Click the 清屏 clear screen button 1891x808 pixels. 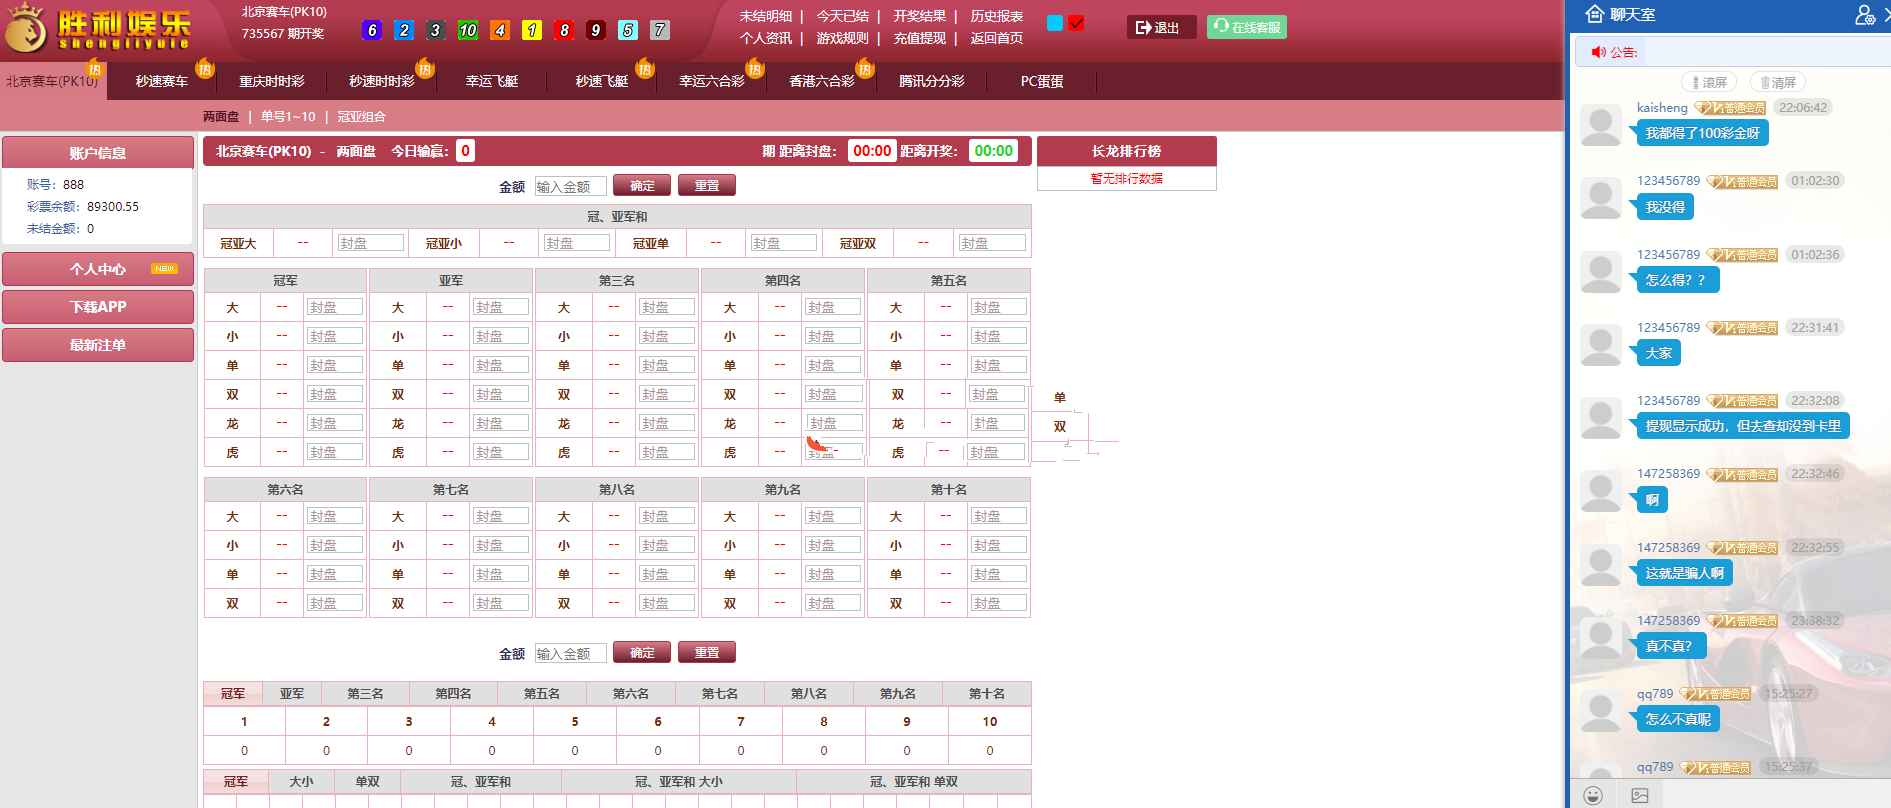[x=1778, y=82]
